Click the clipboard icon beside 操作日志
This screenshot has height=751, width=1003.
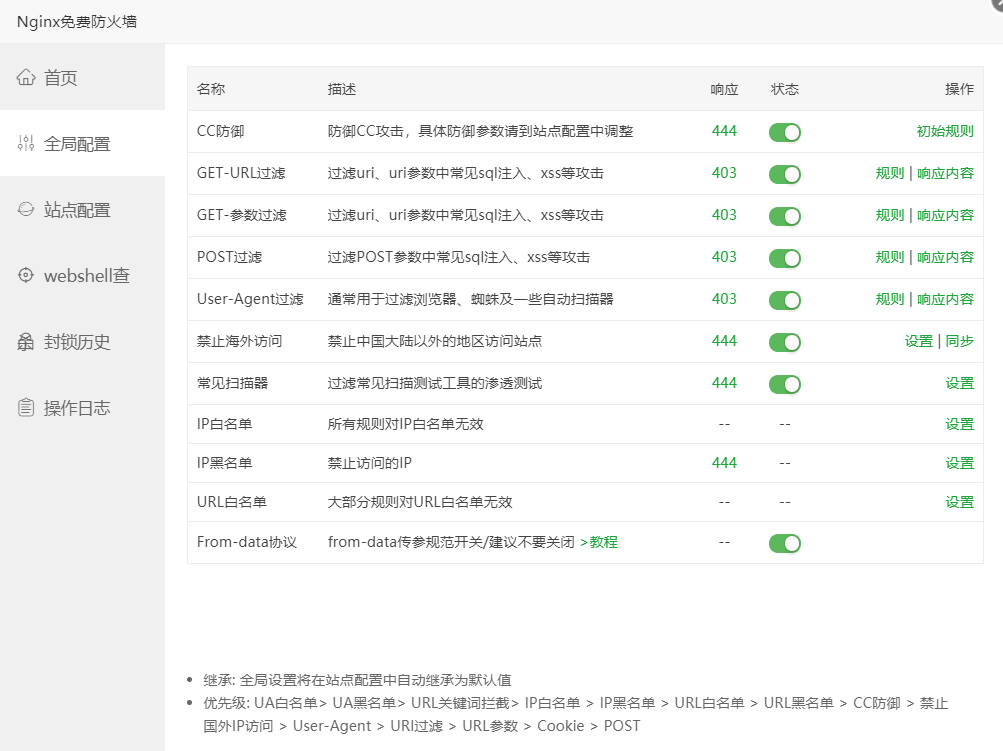[26, 407]
